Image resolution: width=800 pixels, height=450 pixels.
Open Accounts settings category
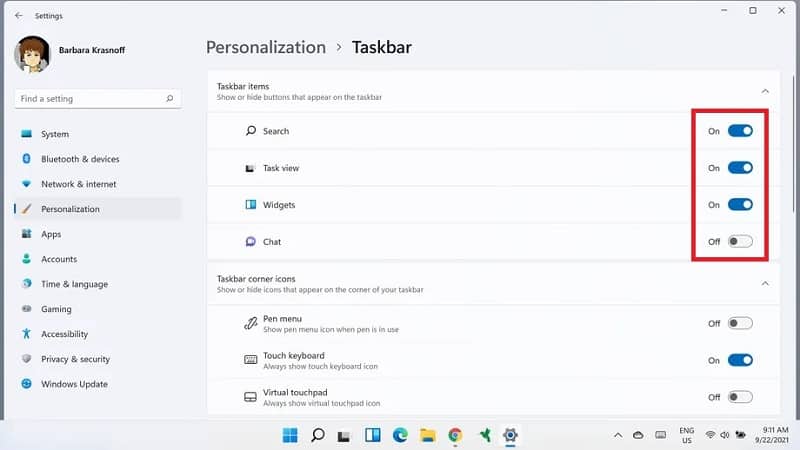pyautogui.click(x=98, y=259)
